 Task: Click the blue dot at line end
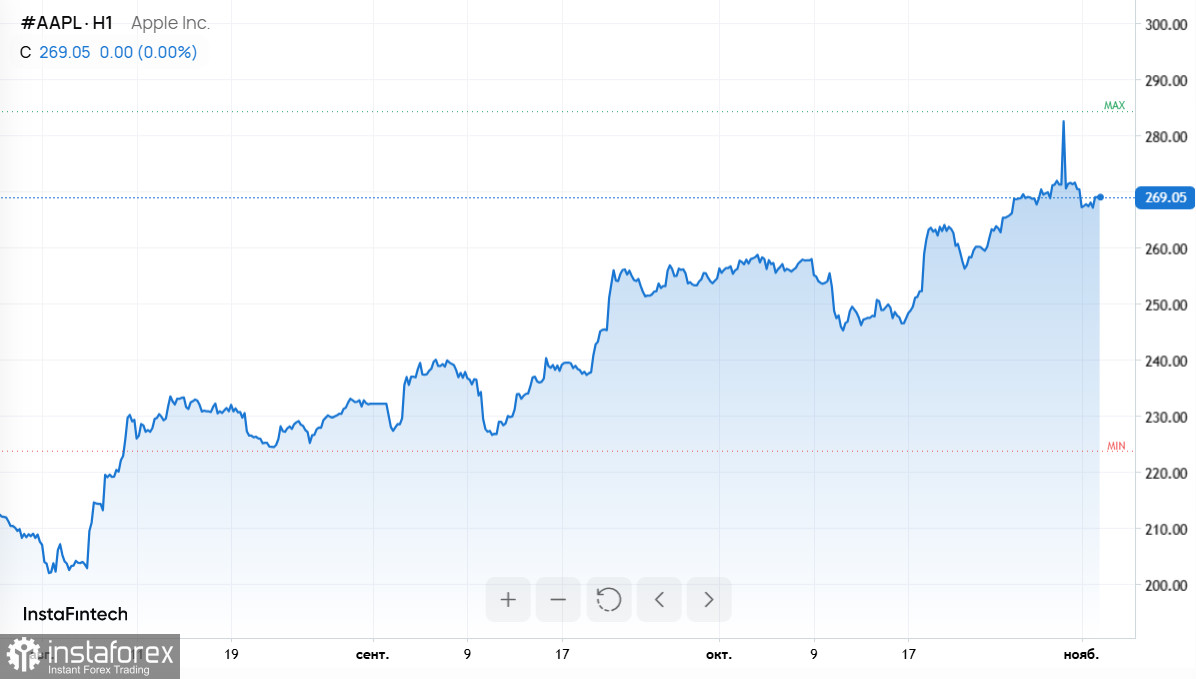[x=1100, y=197]
